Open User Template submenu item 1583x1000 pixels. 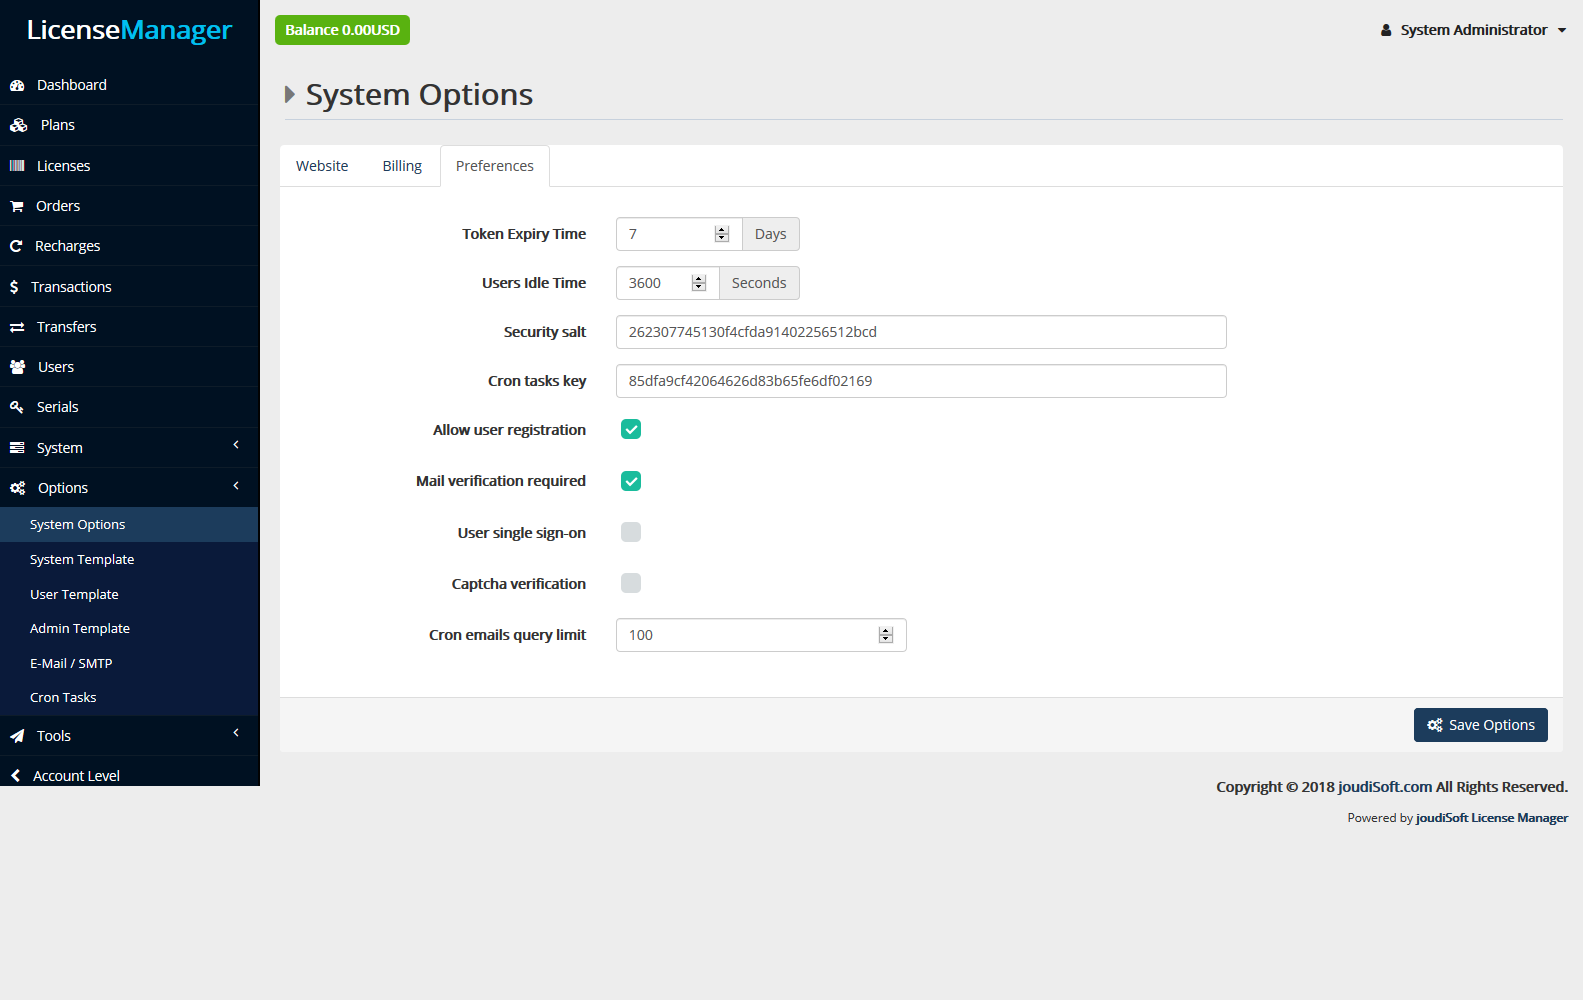pos(129,594)
